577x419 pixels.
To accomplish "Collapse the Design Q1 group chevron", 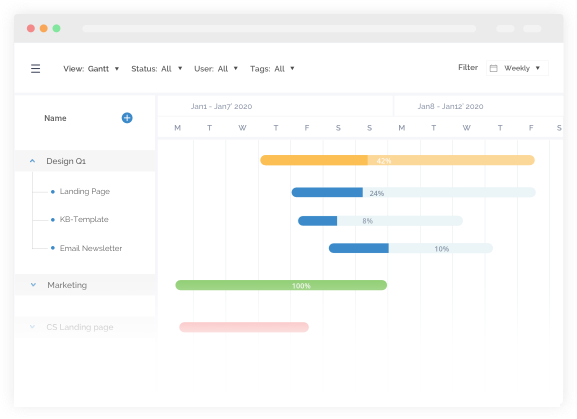I will point(32,161).
